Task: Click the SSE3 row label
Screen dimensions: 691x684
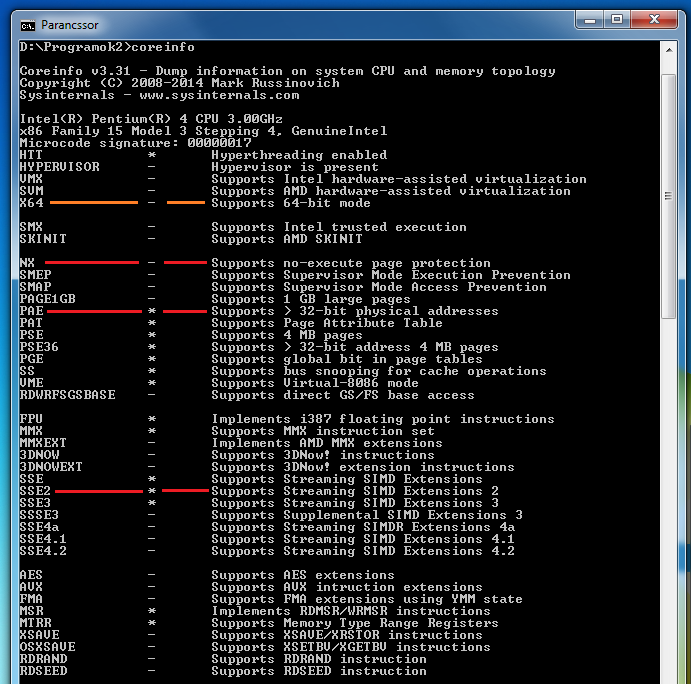Action: (35, 503)
